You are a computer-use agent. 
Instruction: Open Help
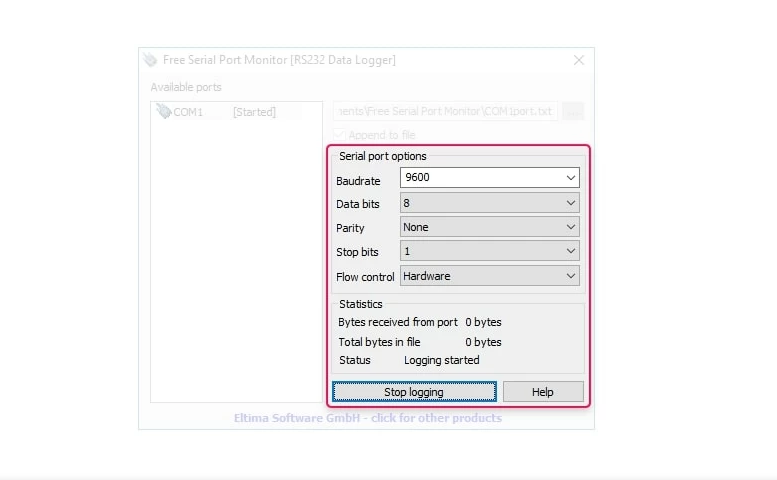[543, 392]
